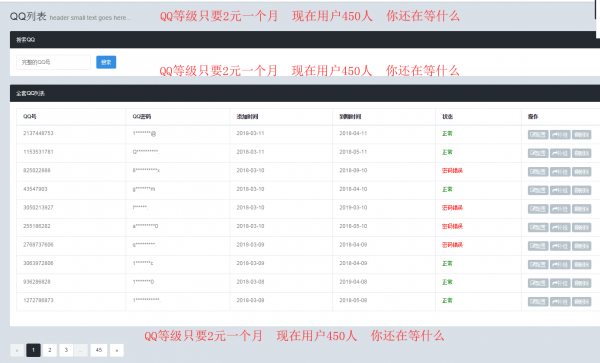Delete the row for QQ 825022888
The height and width of the screenshot is (363, 600).
[582, 172]
